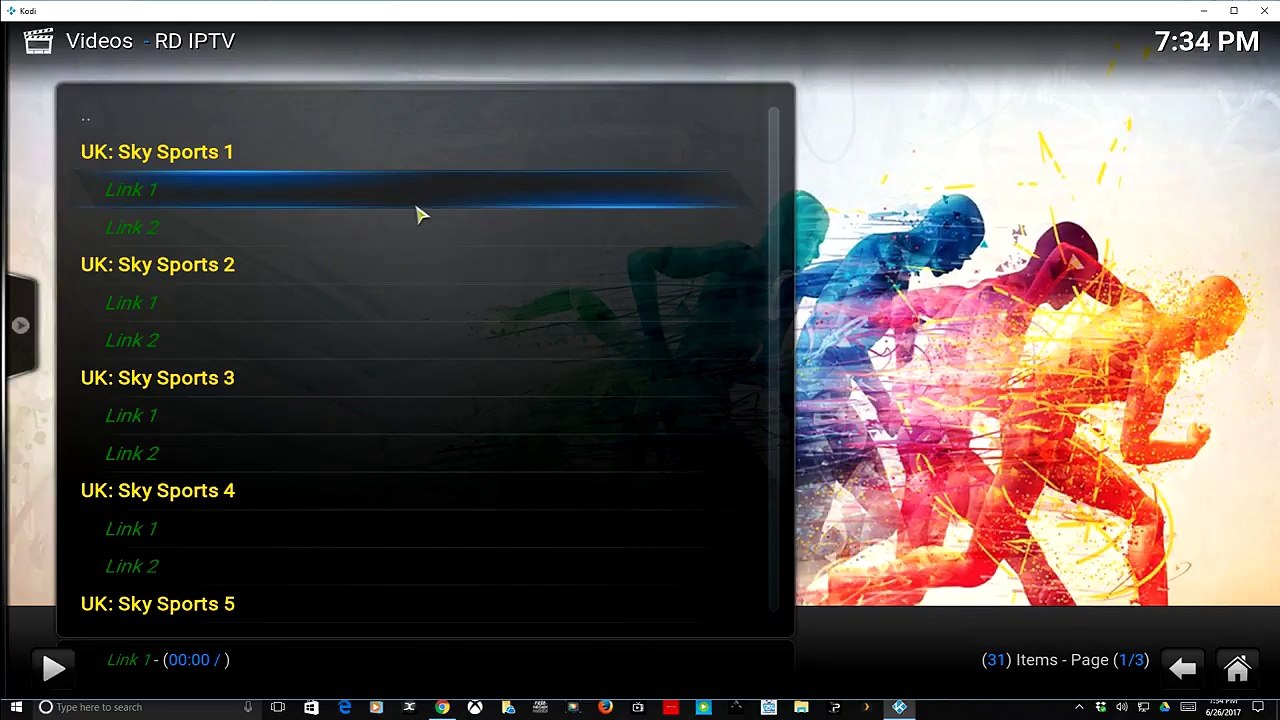Launch Google Chrome from the taskbar

pyautogui.click(x=442, y=707)
